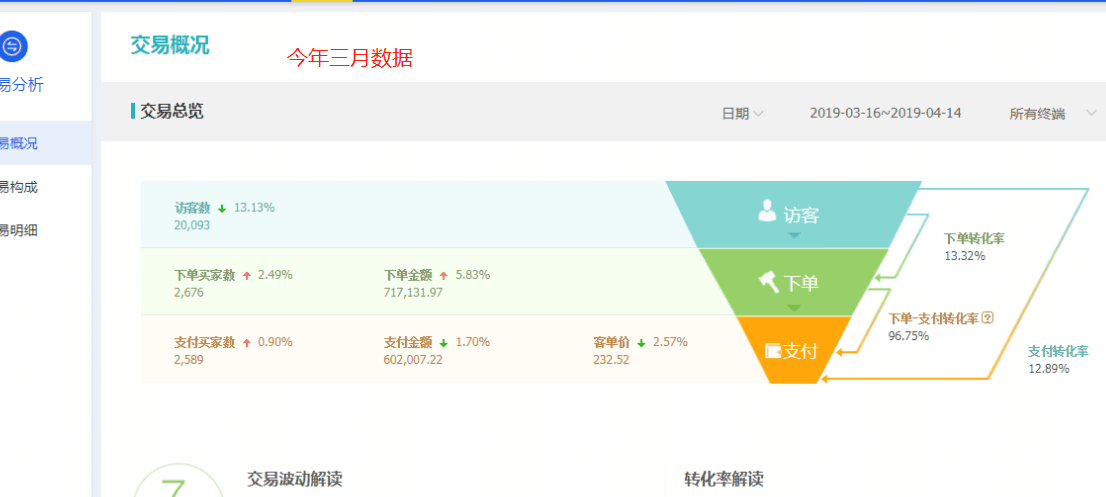Click the value 232.52

point(612,360)
